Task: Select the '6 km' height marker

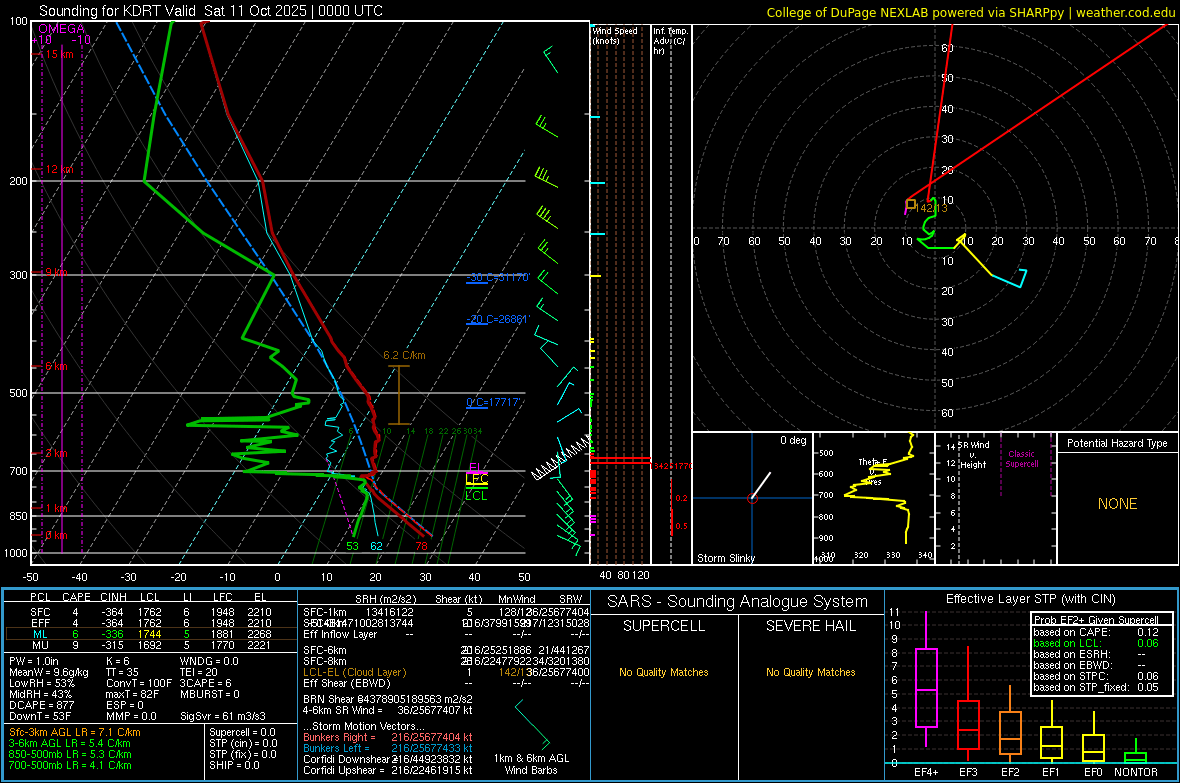Action: [x=56, y=367]
